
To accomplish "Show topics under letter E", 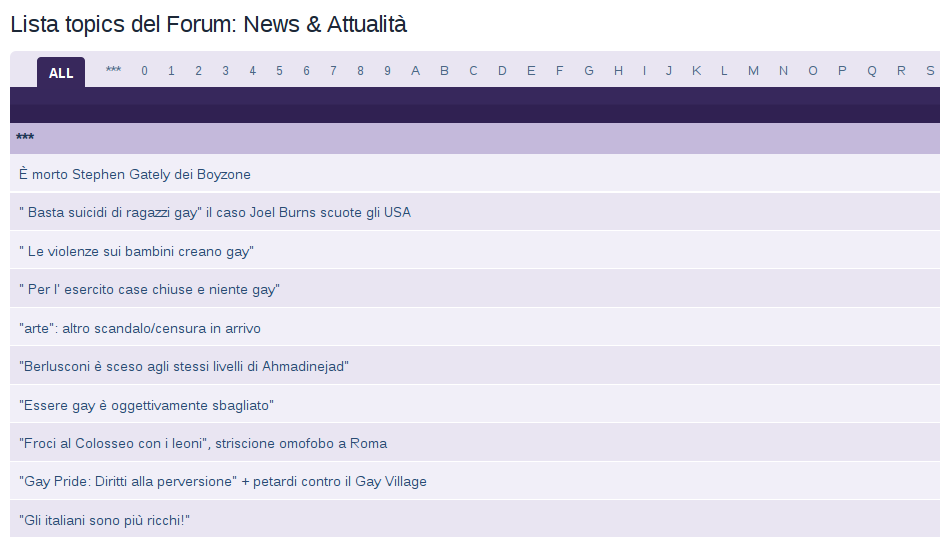I will pyautogui.click(x=531, y=71).
